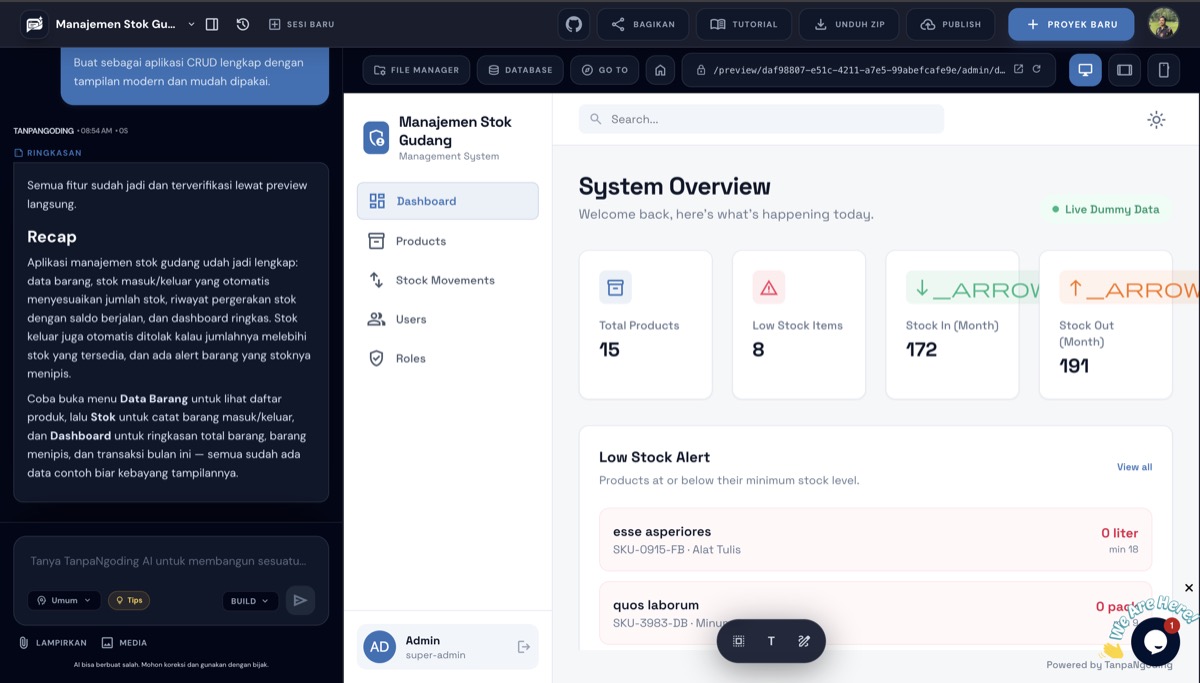Select the text edit T tool
Screen dimensions: 1200x683
(x=771, y=641)
